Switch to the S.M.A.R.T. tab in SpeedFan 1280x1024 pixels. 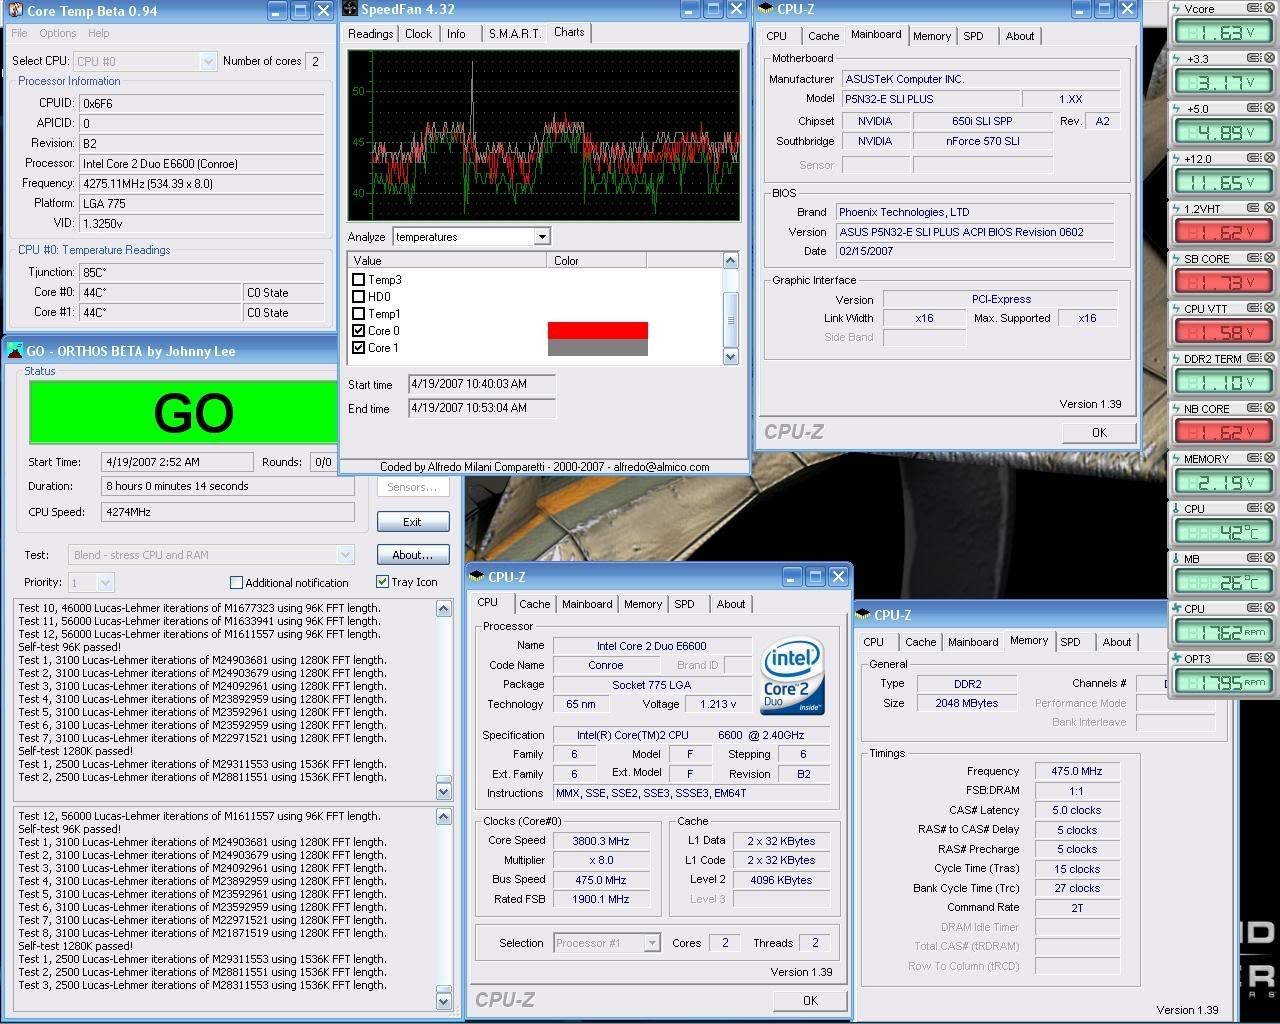[513, 34]
